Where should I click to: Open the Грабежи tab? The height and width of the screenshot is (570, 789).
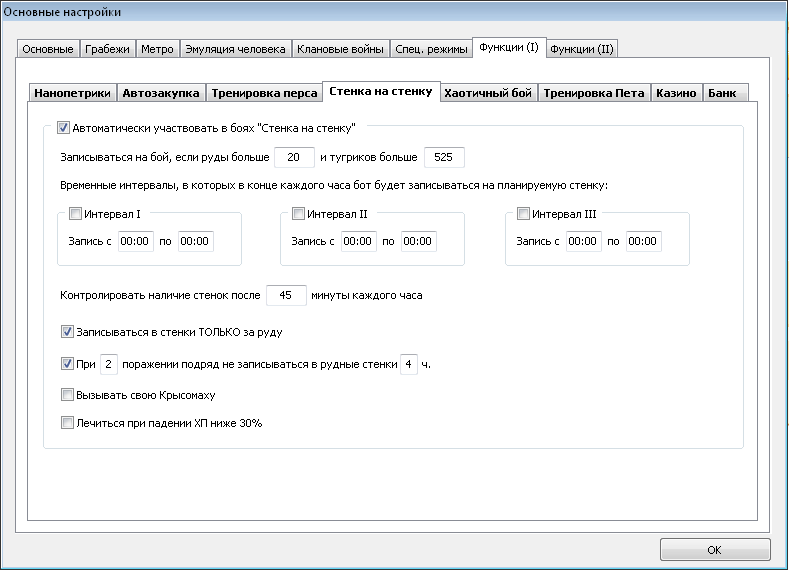click(107, 49)
